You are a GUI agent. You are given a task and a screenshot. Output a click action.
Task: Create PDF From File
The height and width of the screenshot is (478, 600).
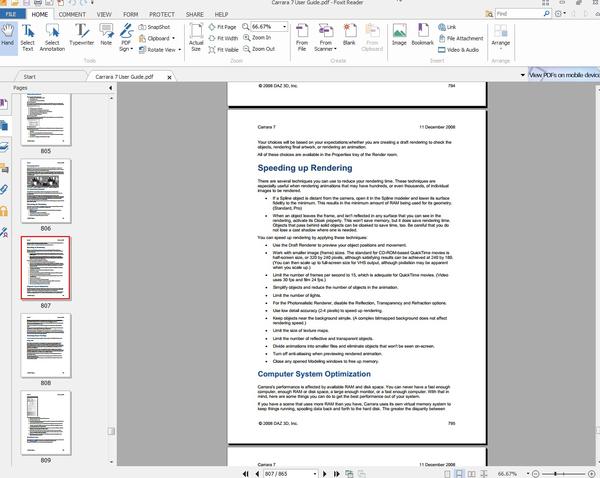[x=302, y=38]
